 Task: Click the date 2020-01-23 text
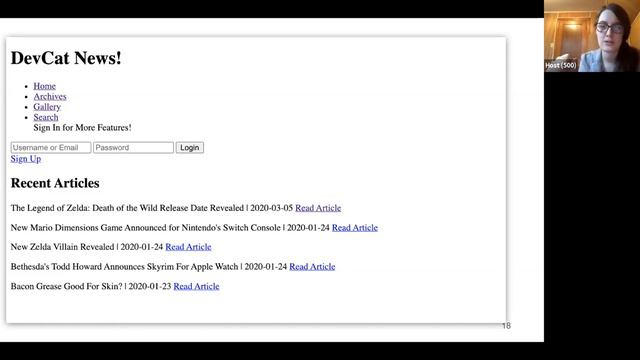click(x=150, y=286)
